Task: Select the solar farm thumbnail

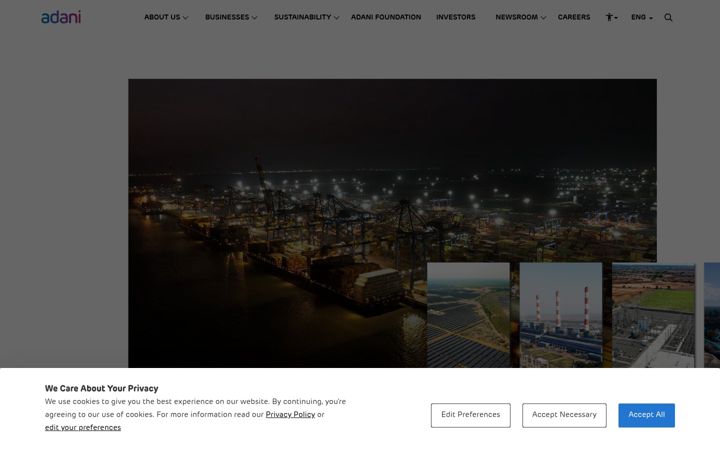Action: [468, 315]
